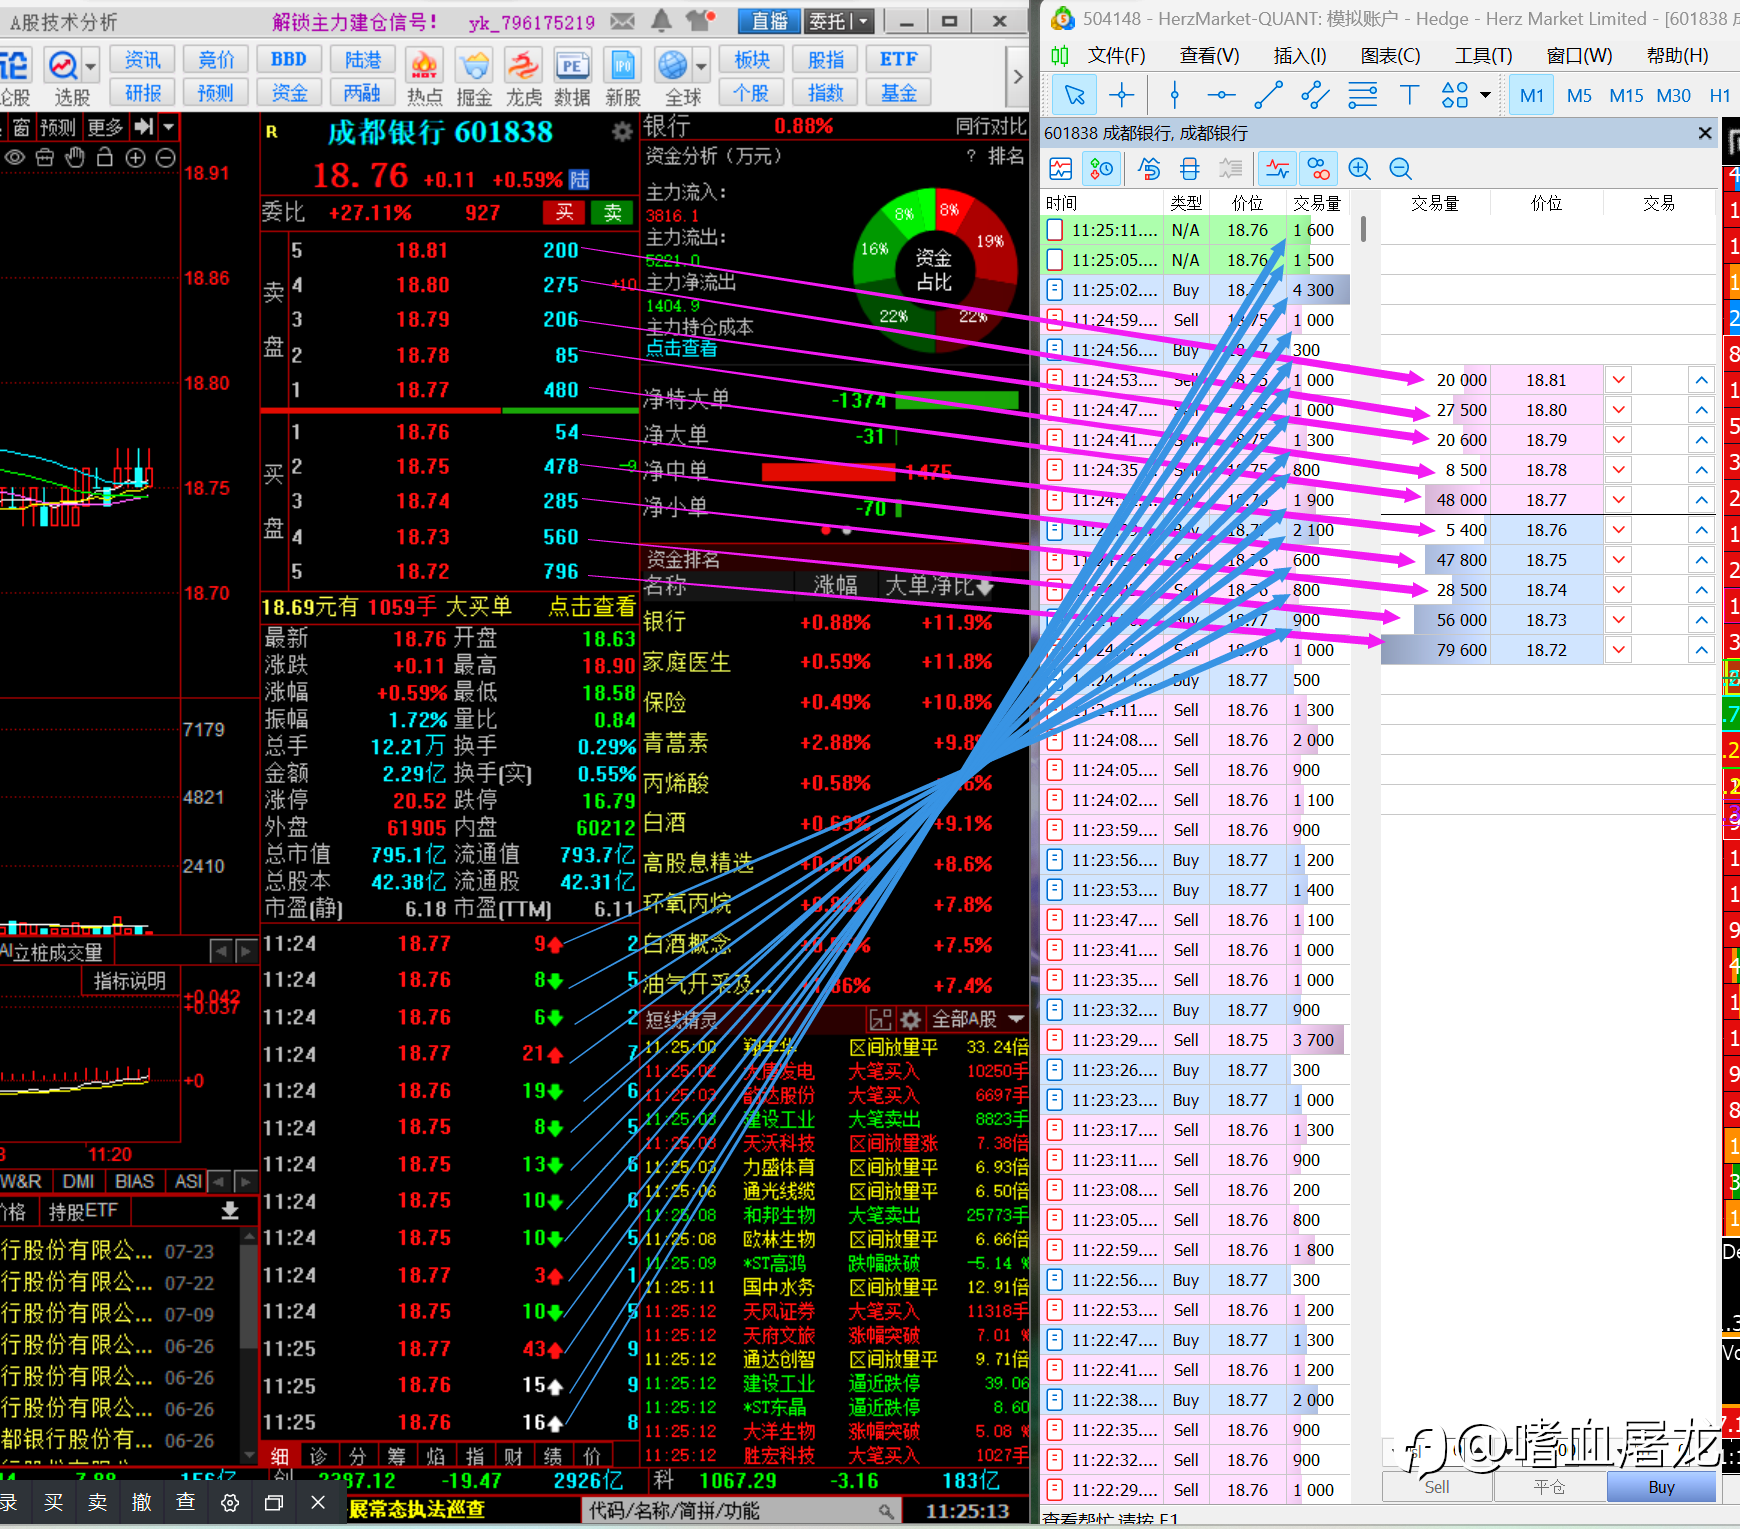
Task: Toggle the tick chart display button
Action: [1277, 169]
